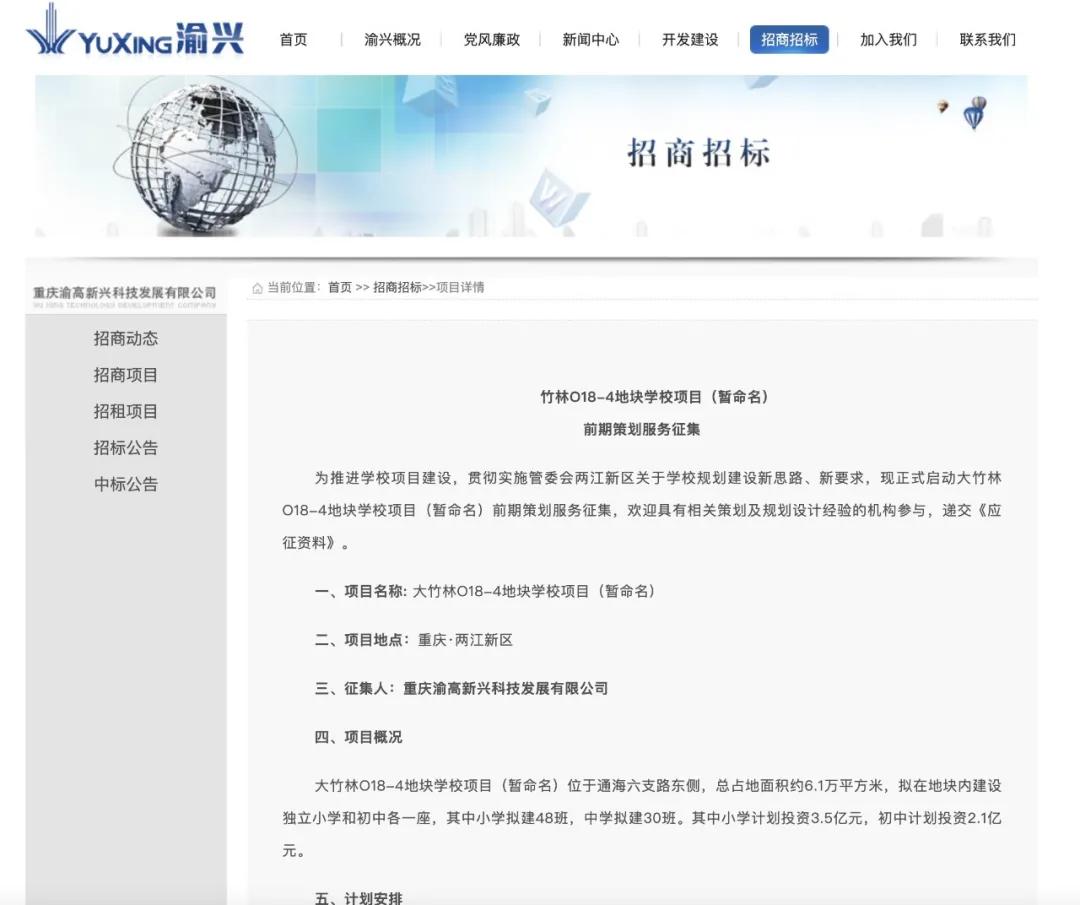The image size is (1080, 905).
Task: Select 联系我们 from the navigation bar
Action: pos(986,40)
